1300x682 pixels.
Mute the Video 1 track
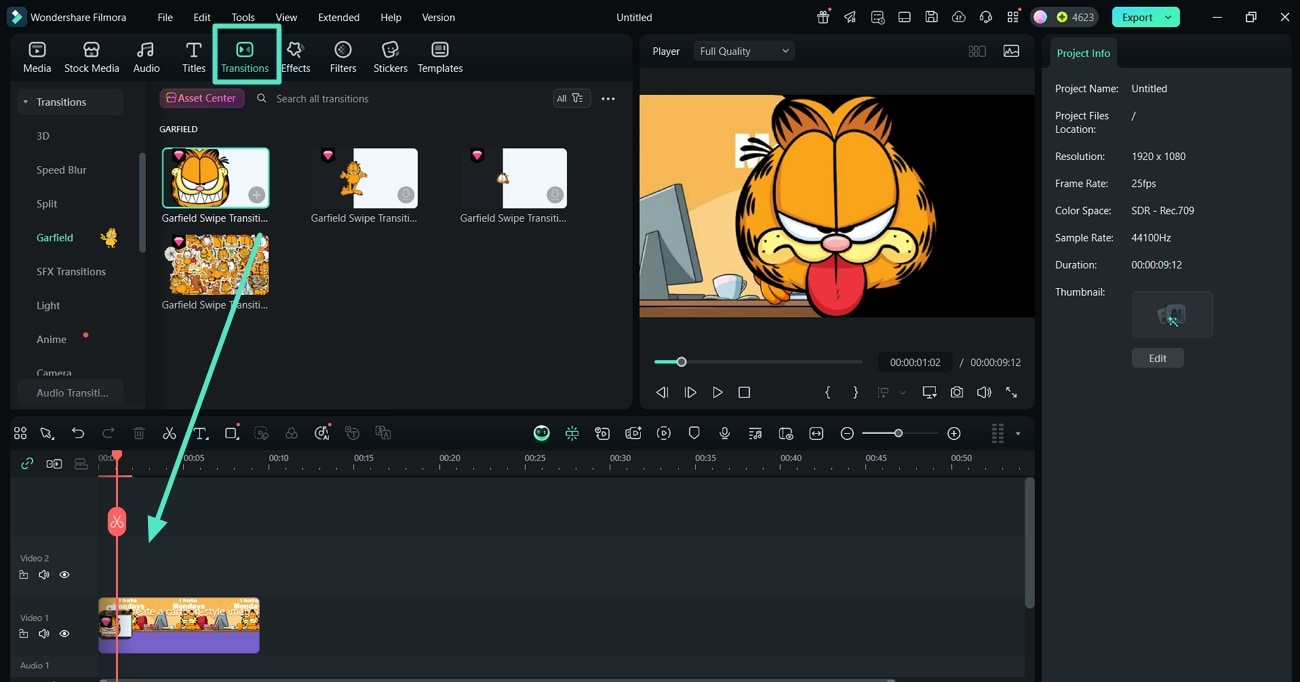point(44,634)
